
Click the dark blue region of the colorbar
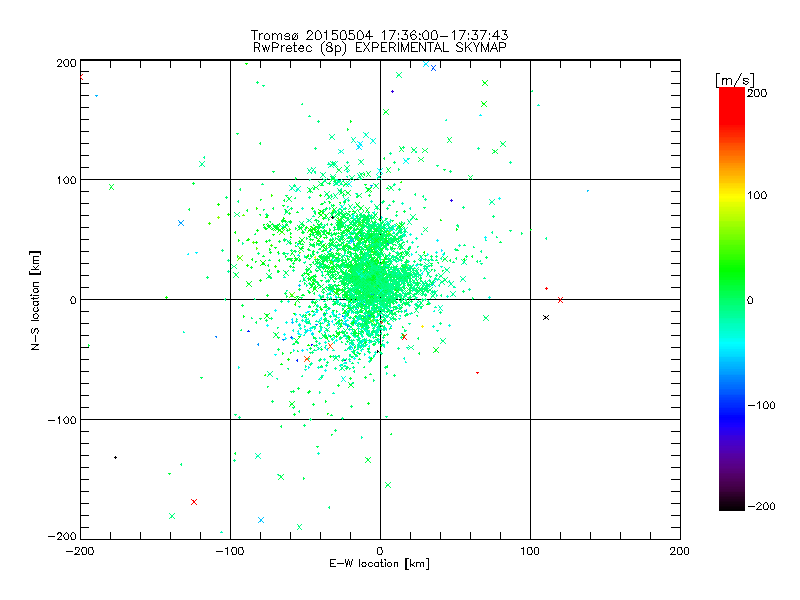tap(732, 416)
